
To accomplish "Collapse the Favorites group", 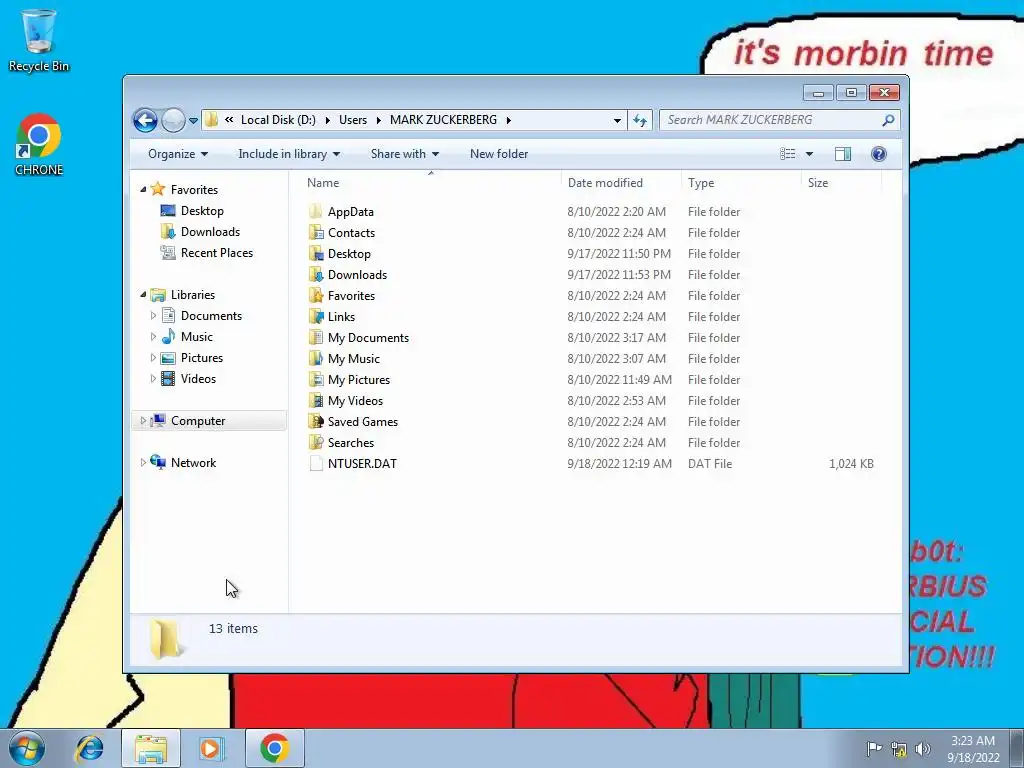I will (x=143, y=189).
